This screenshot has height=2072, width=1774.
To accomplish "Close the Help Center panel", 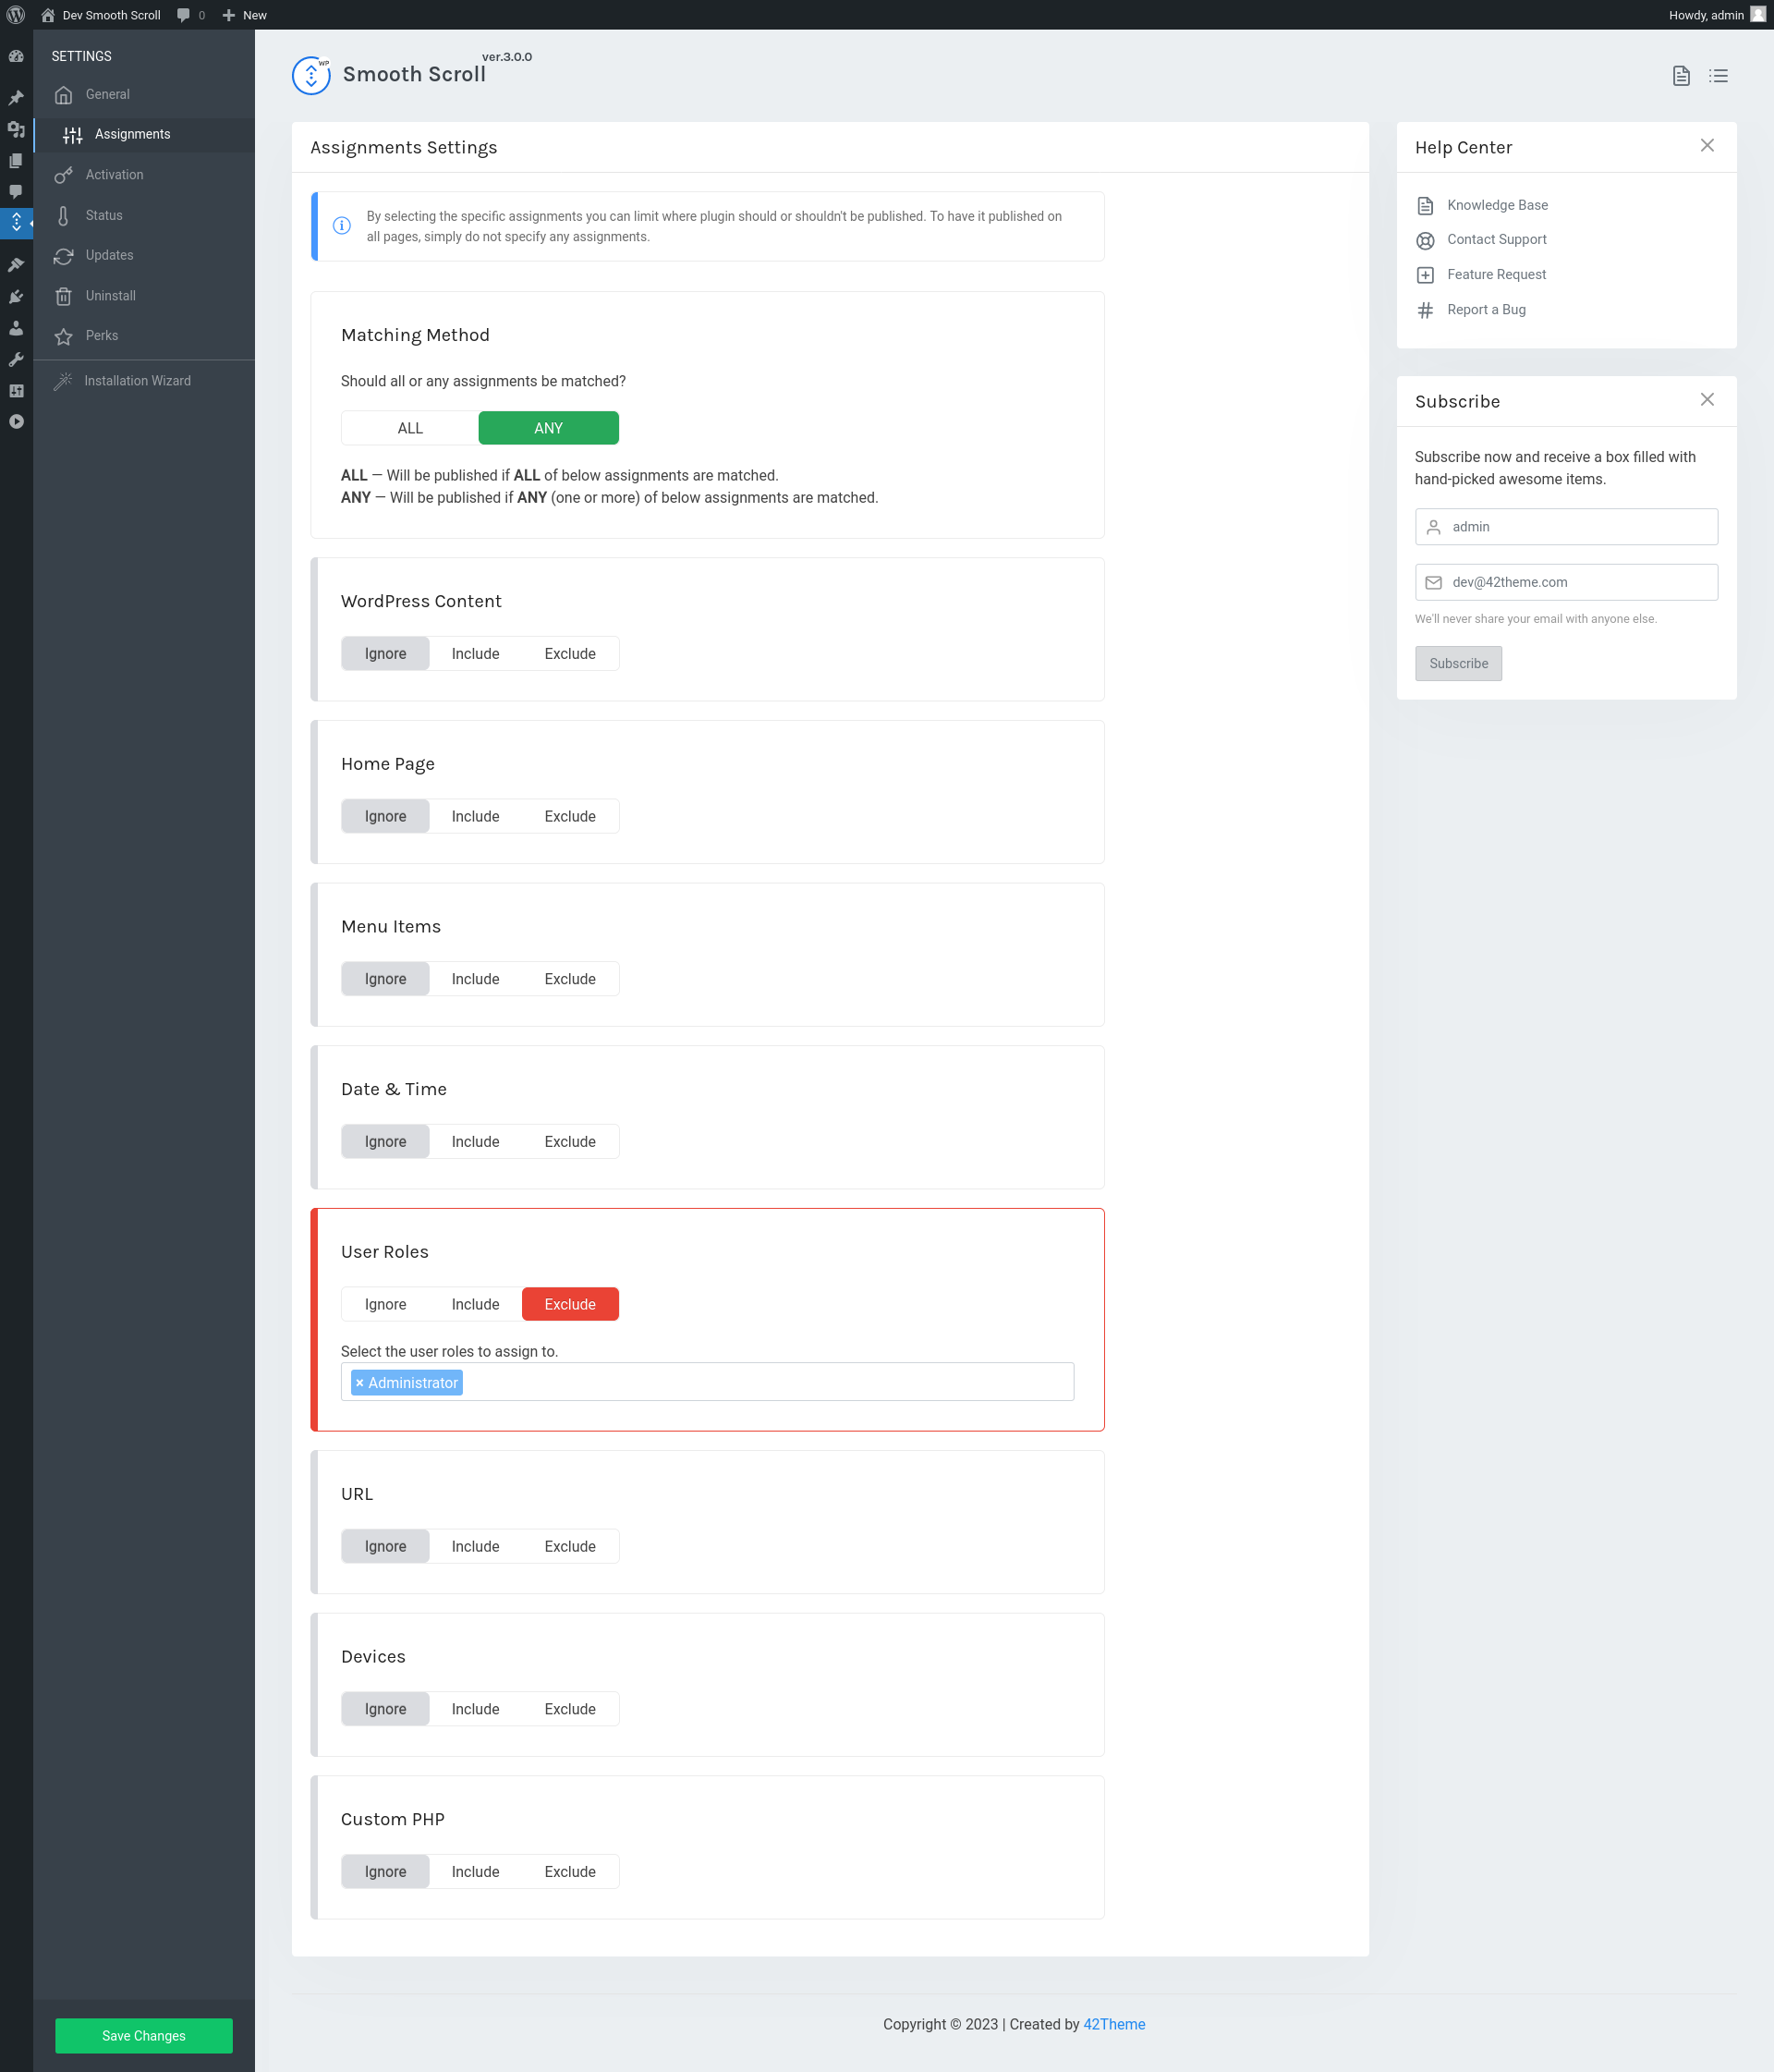I will coord(1707,146).
